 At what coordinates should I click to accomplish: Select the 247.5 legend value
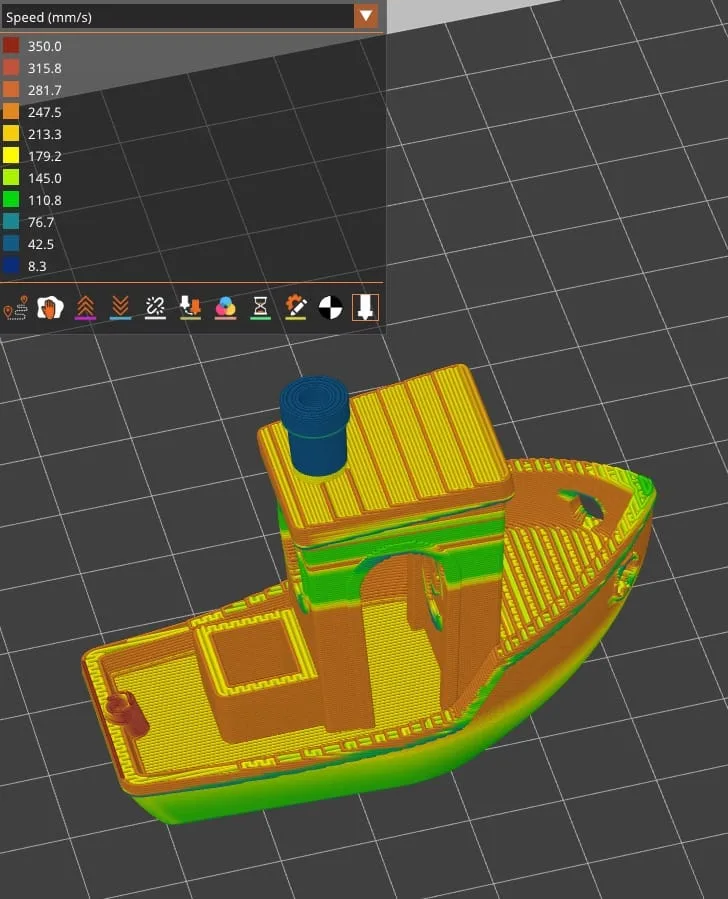[45, 112]
